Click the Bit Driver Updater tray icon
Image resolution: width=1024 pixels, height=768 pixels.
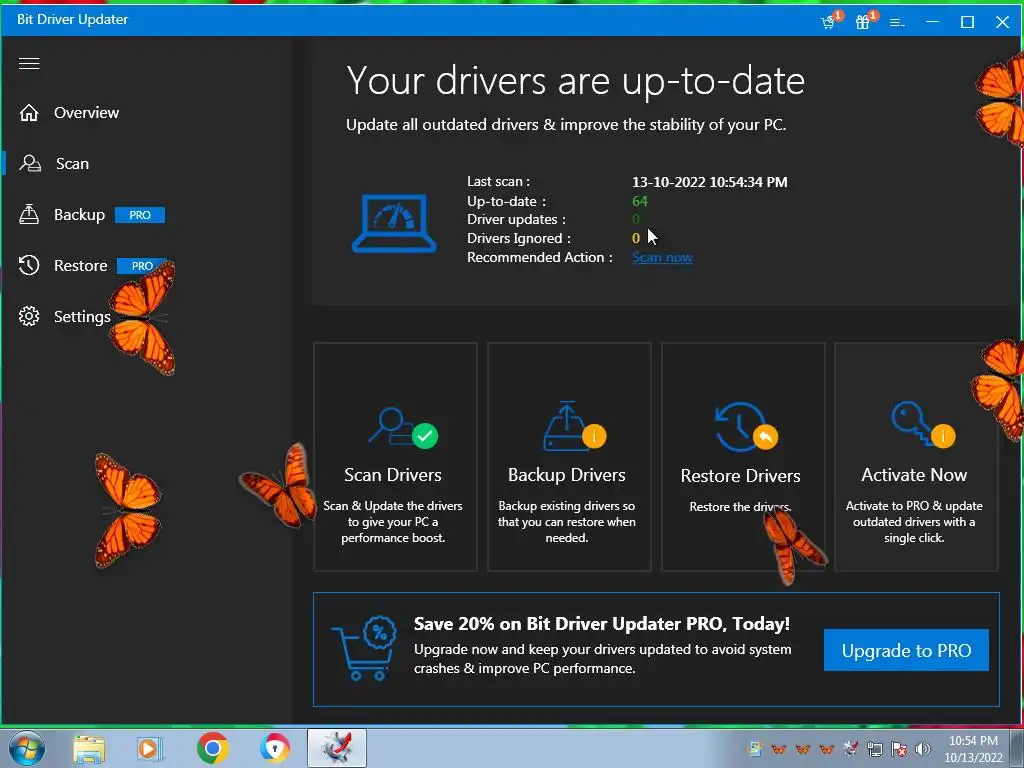850,748
